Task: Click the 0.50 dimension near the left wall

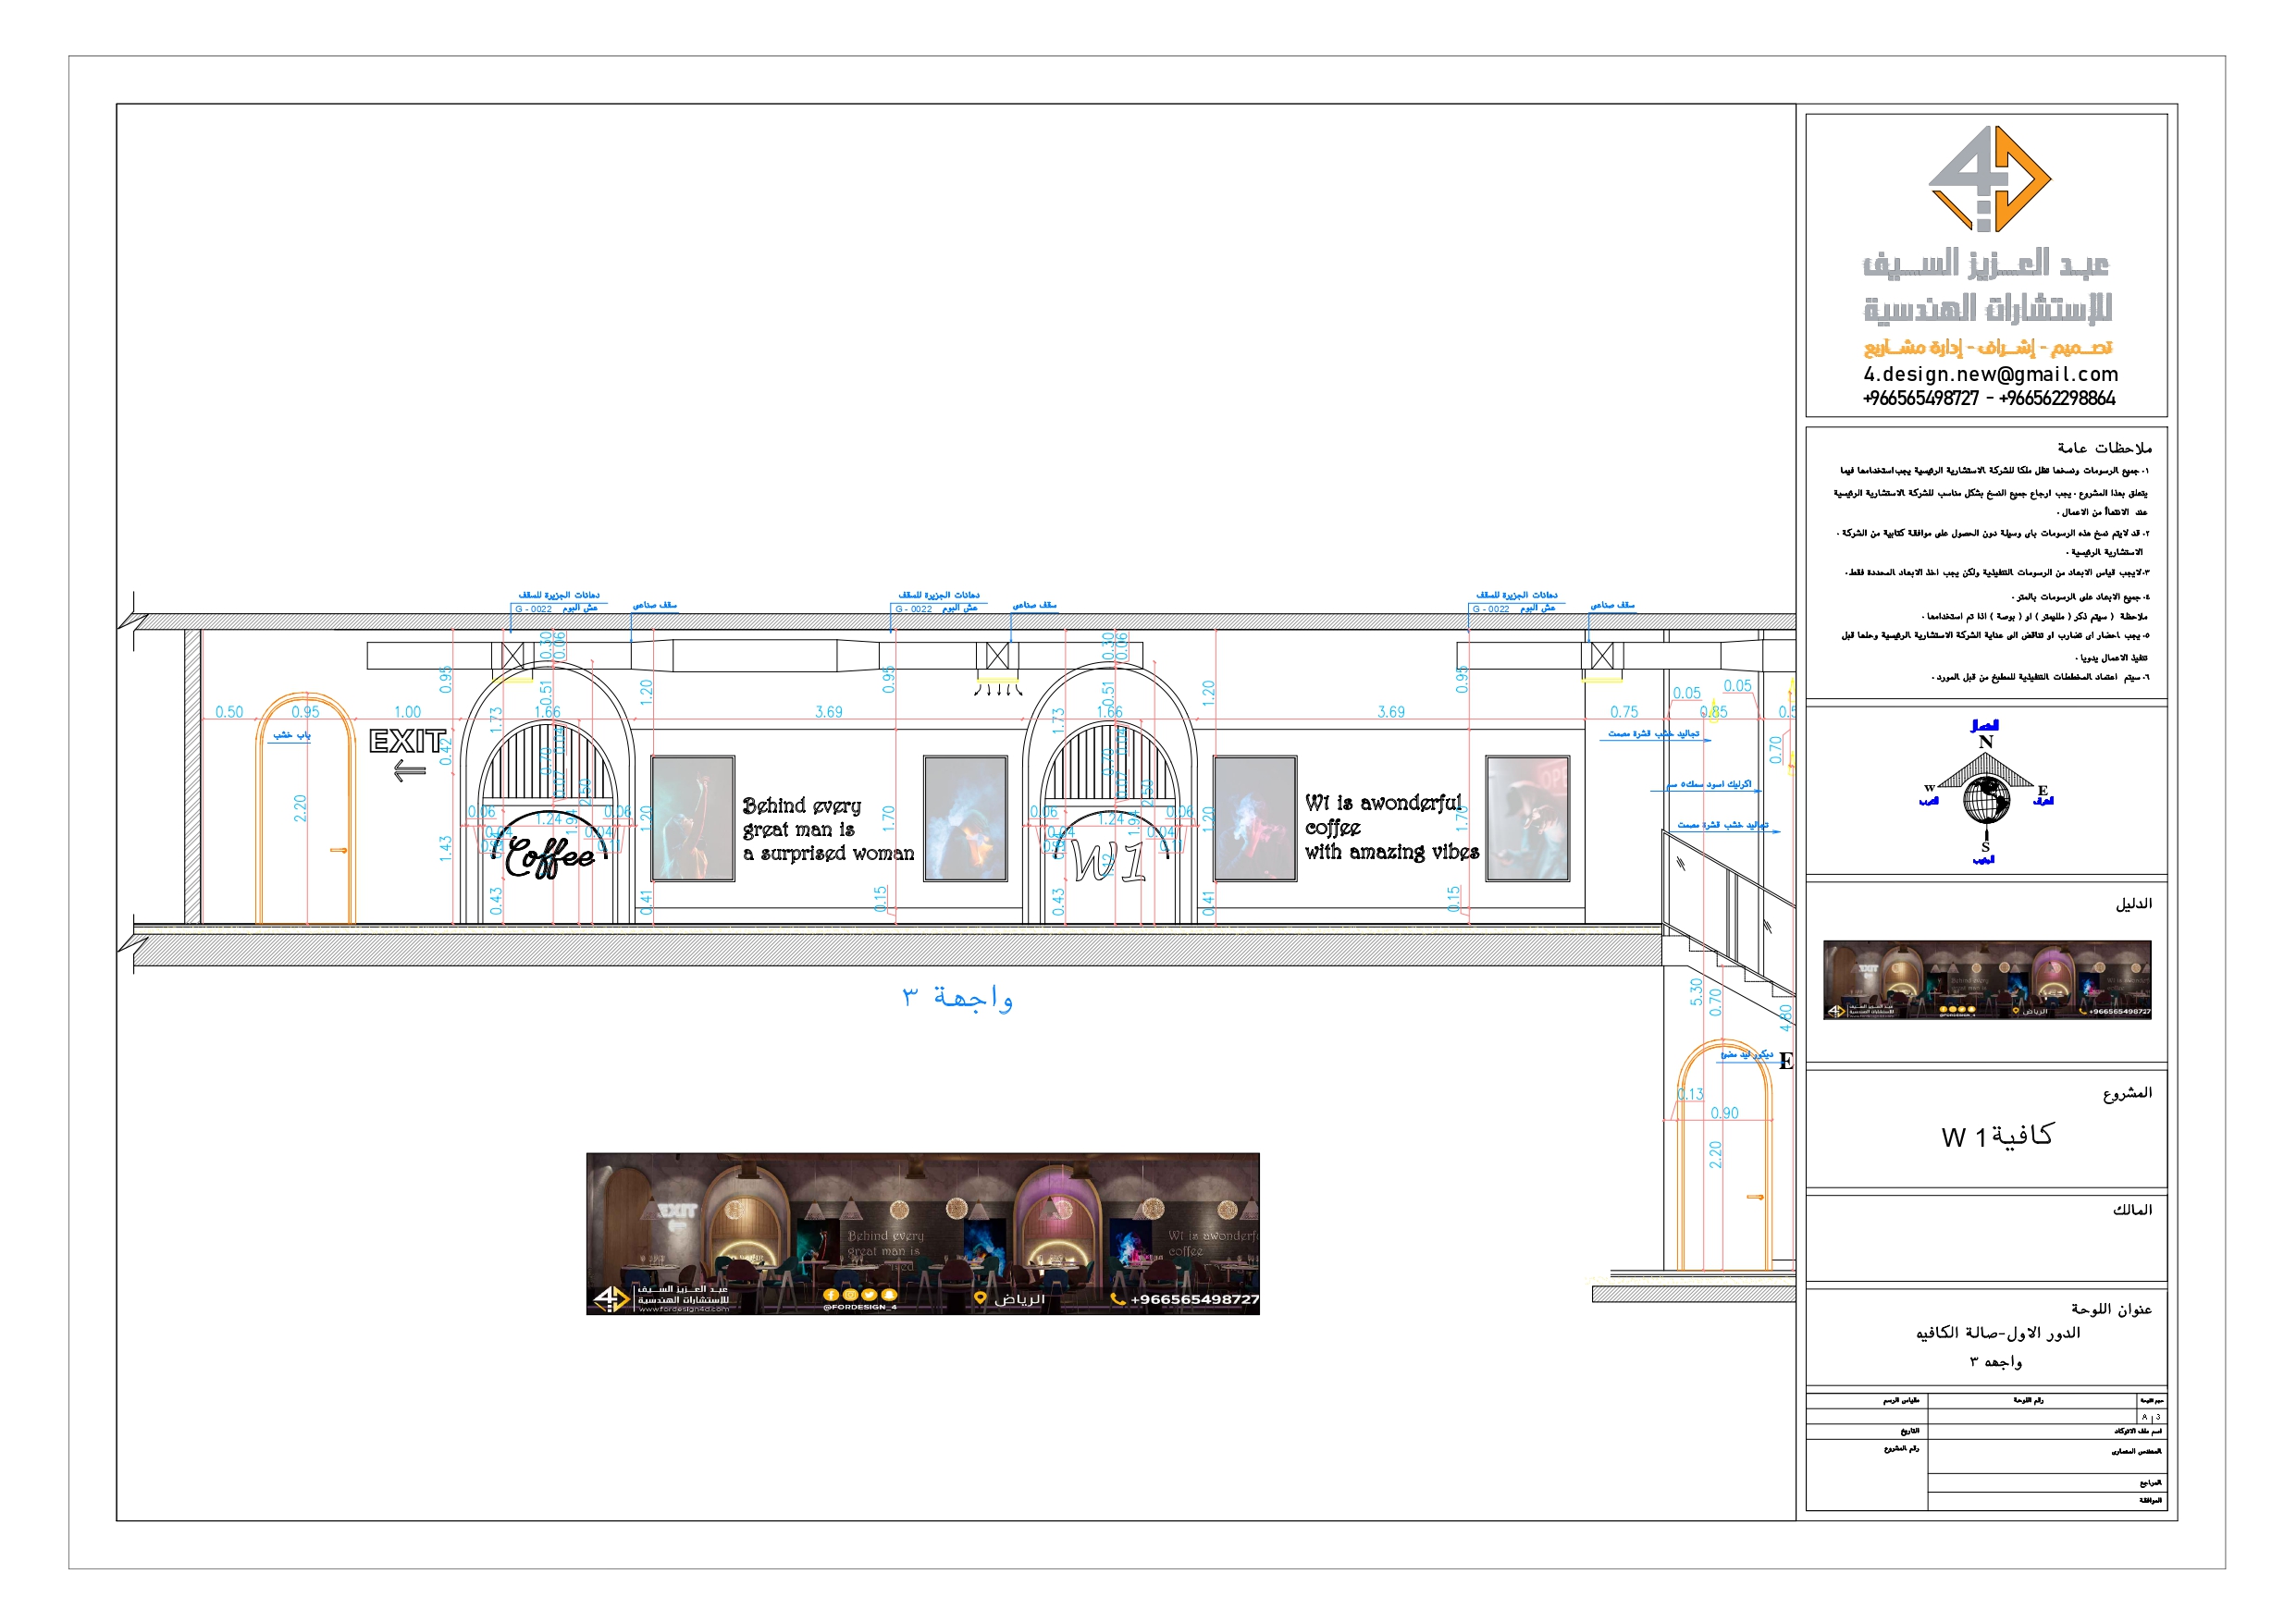Action: coord(229,711)
